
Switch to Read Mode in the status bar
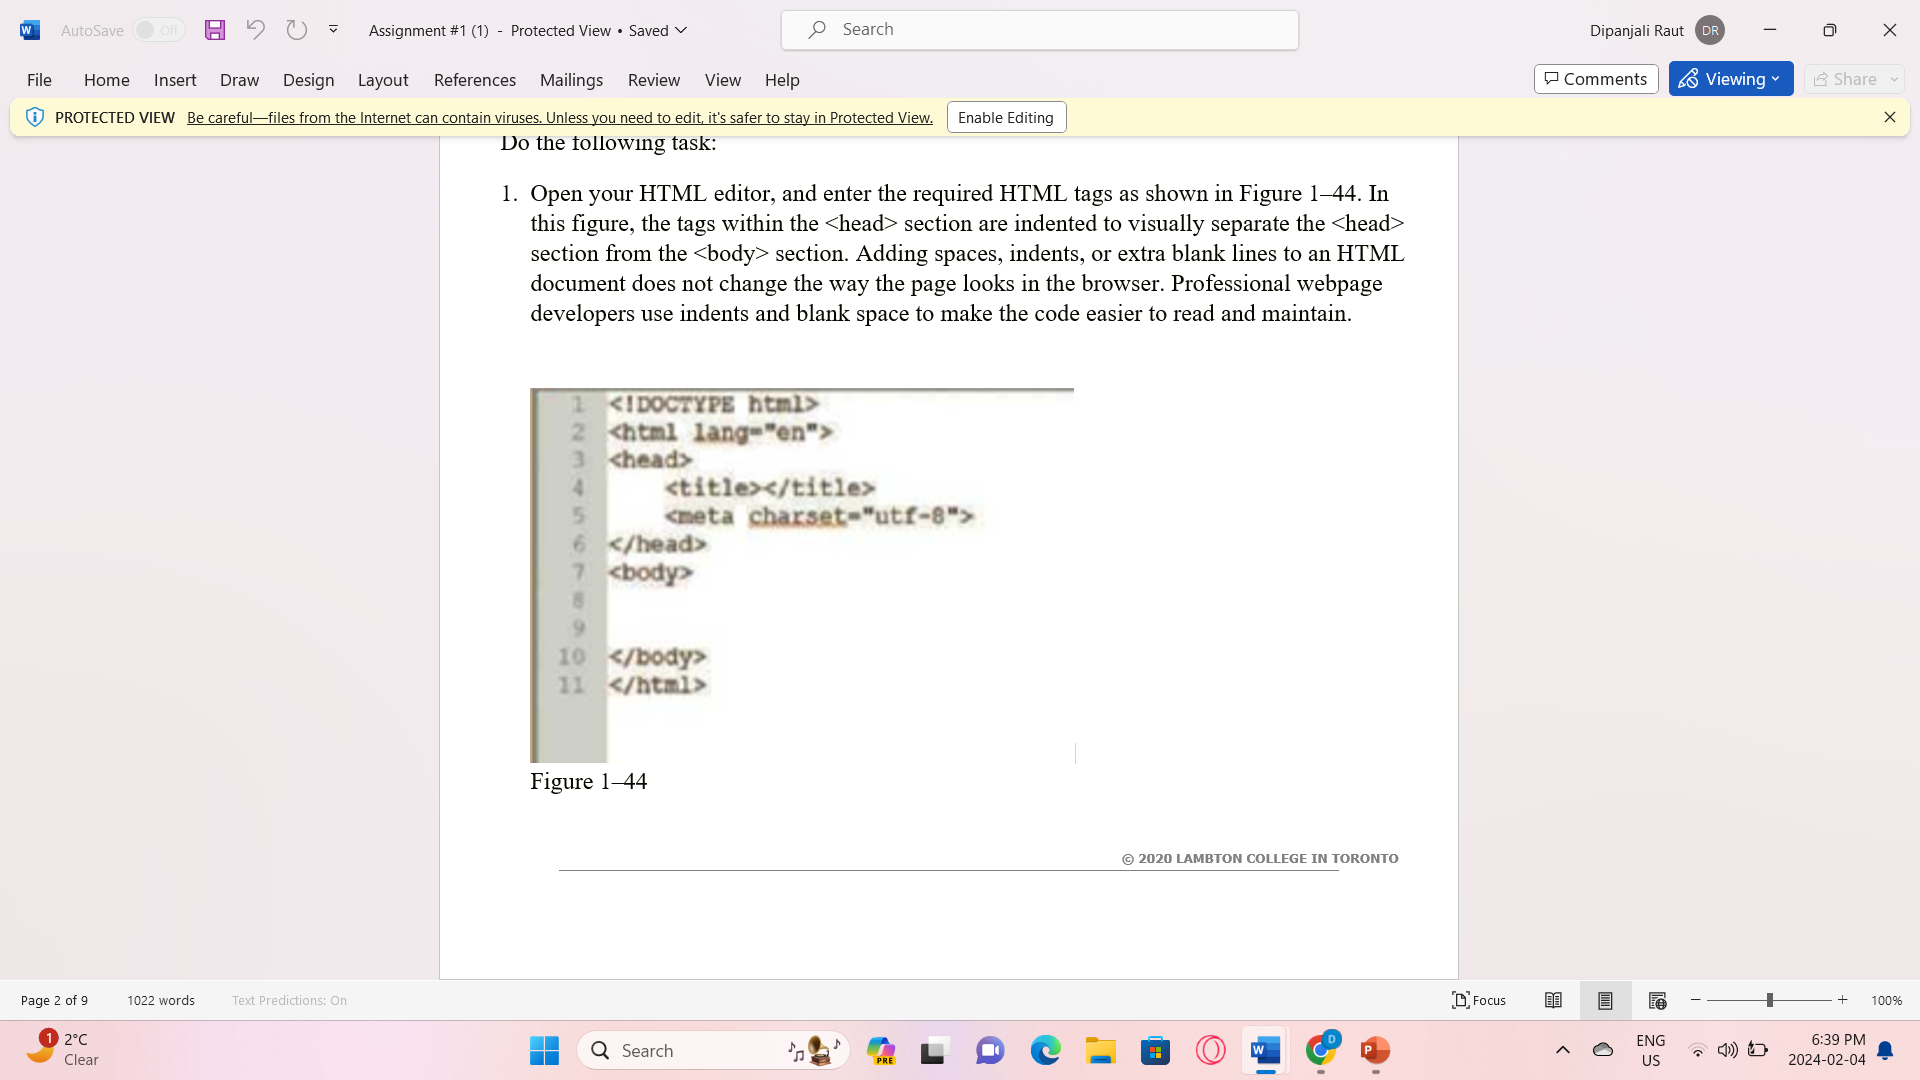coord(1554,1000)
